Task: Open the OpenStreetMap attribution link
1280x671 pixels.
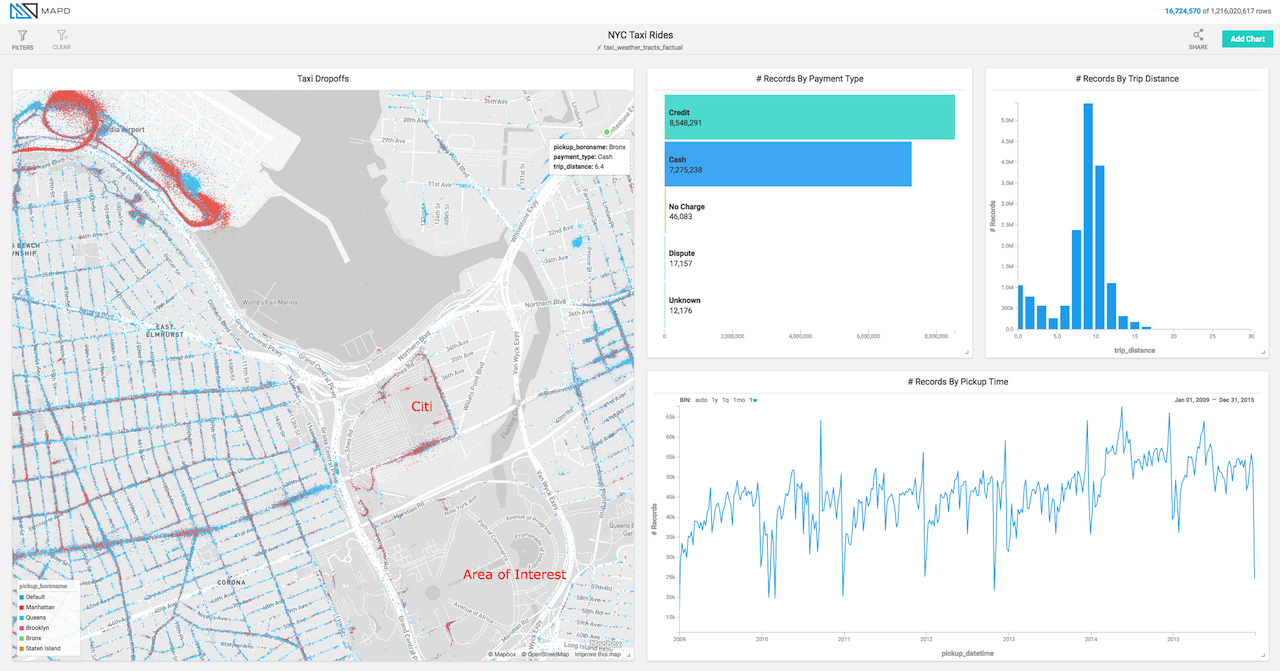Action: (546, 655)
